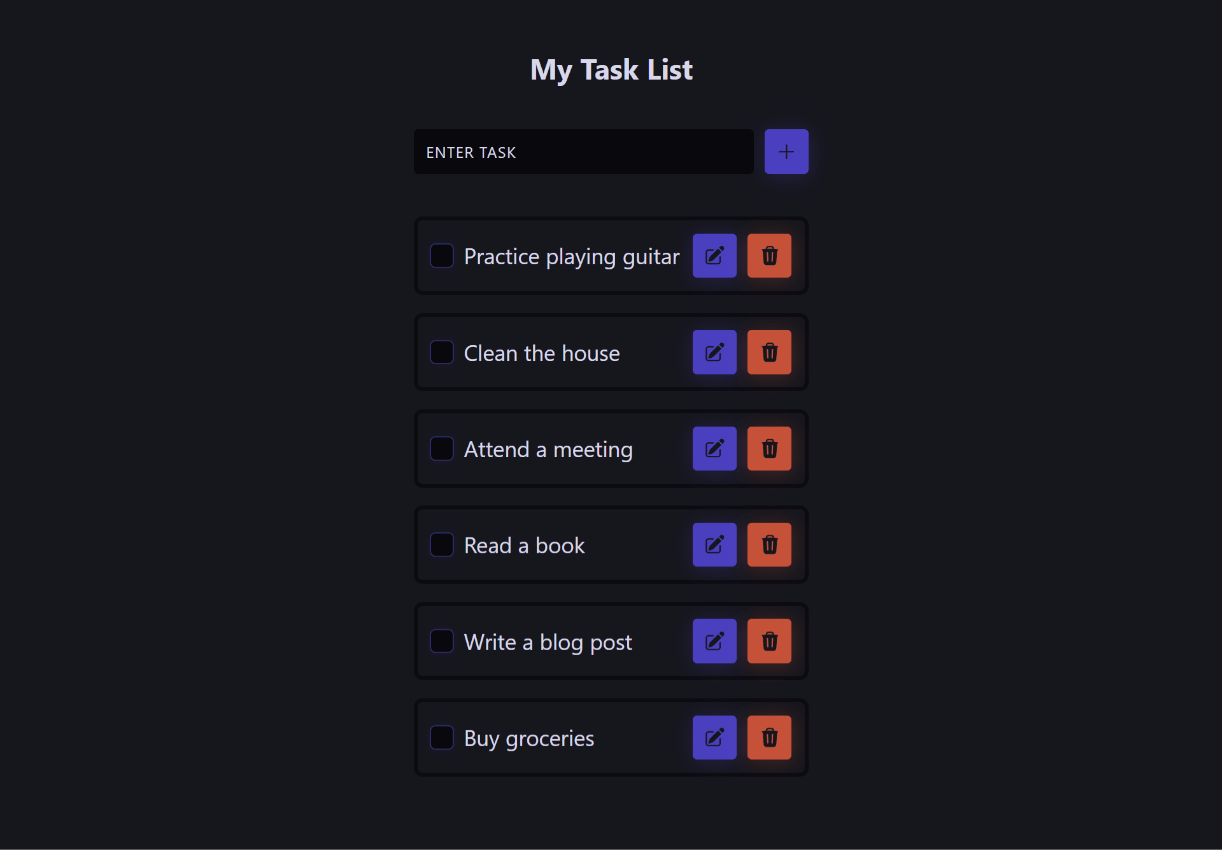The height and width of the screenshot is (850, 1222).
Task: Delete the 'Write a blog post' task
Action: tap(769, 641)
